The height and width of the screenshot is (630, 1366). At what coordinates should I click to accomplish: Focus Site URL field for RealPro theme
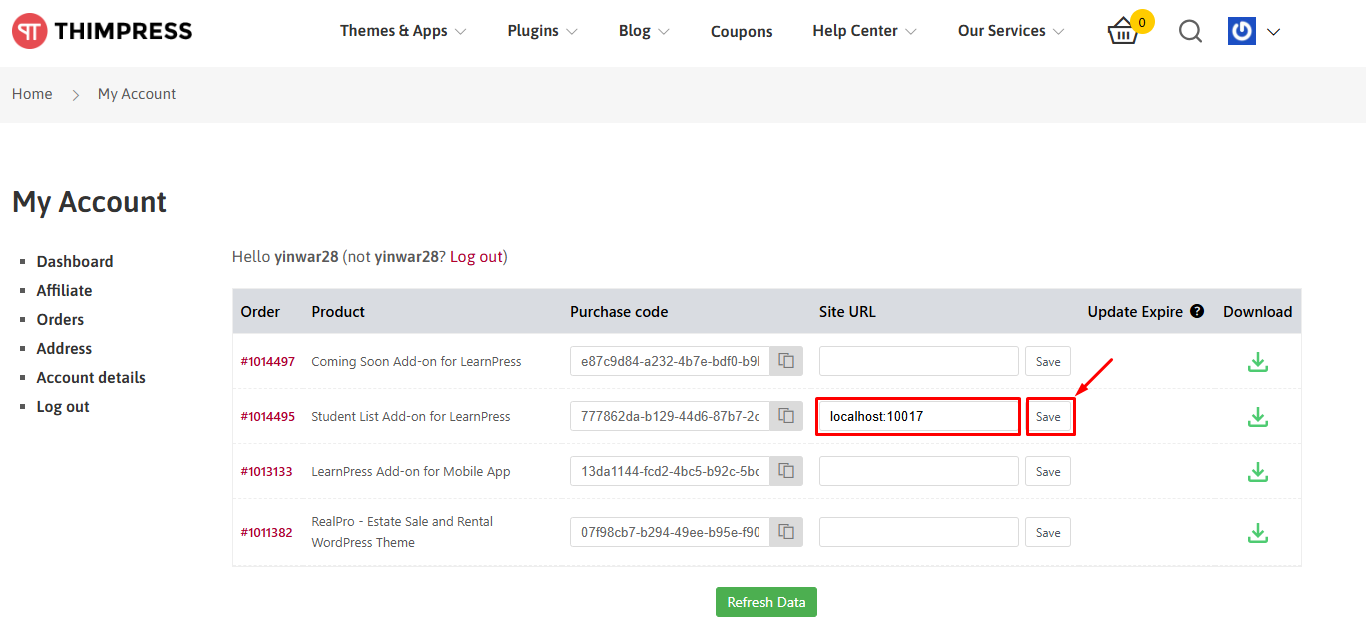(x=919, y=532)
